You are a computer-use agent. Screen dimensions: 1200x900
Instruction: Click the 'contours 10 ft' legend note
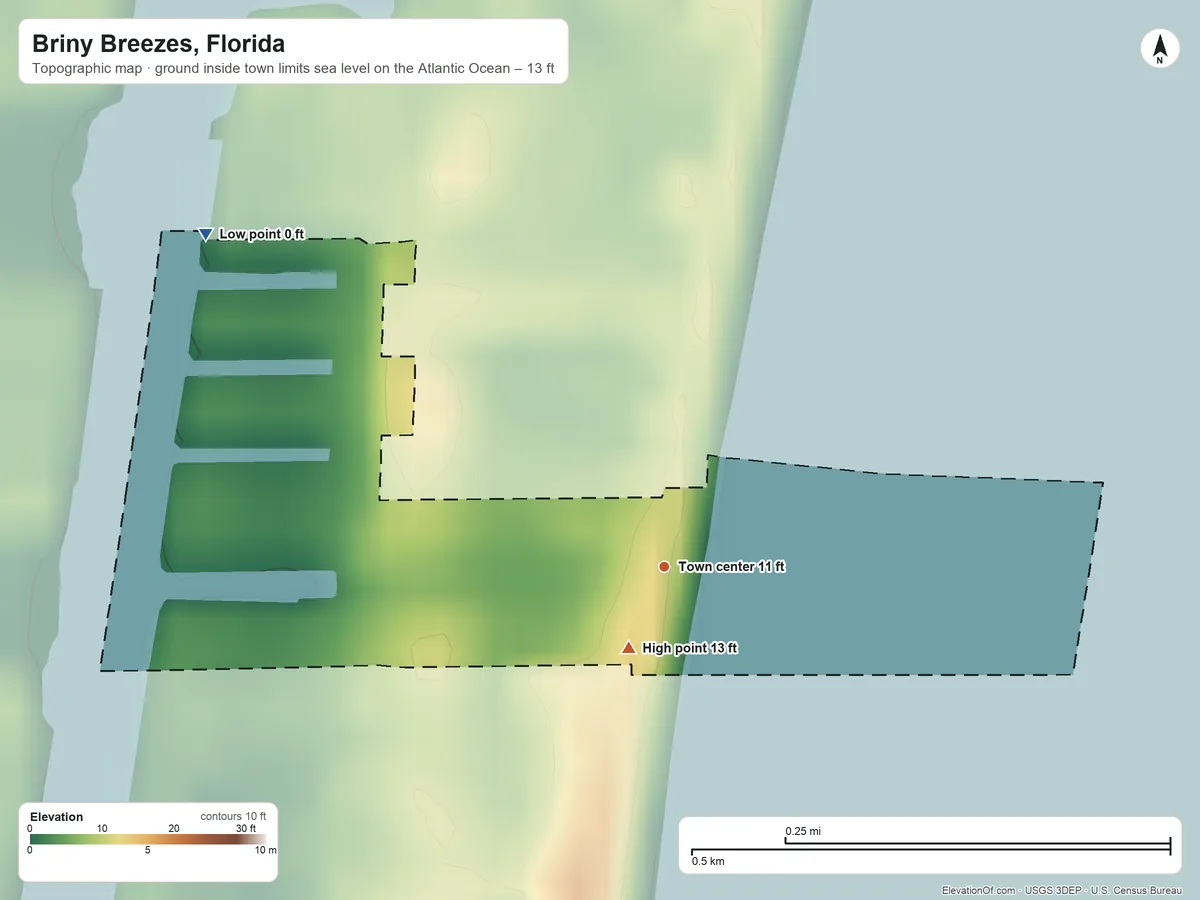[x=233, y=816]
